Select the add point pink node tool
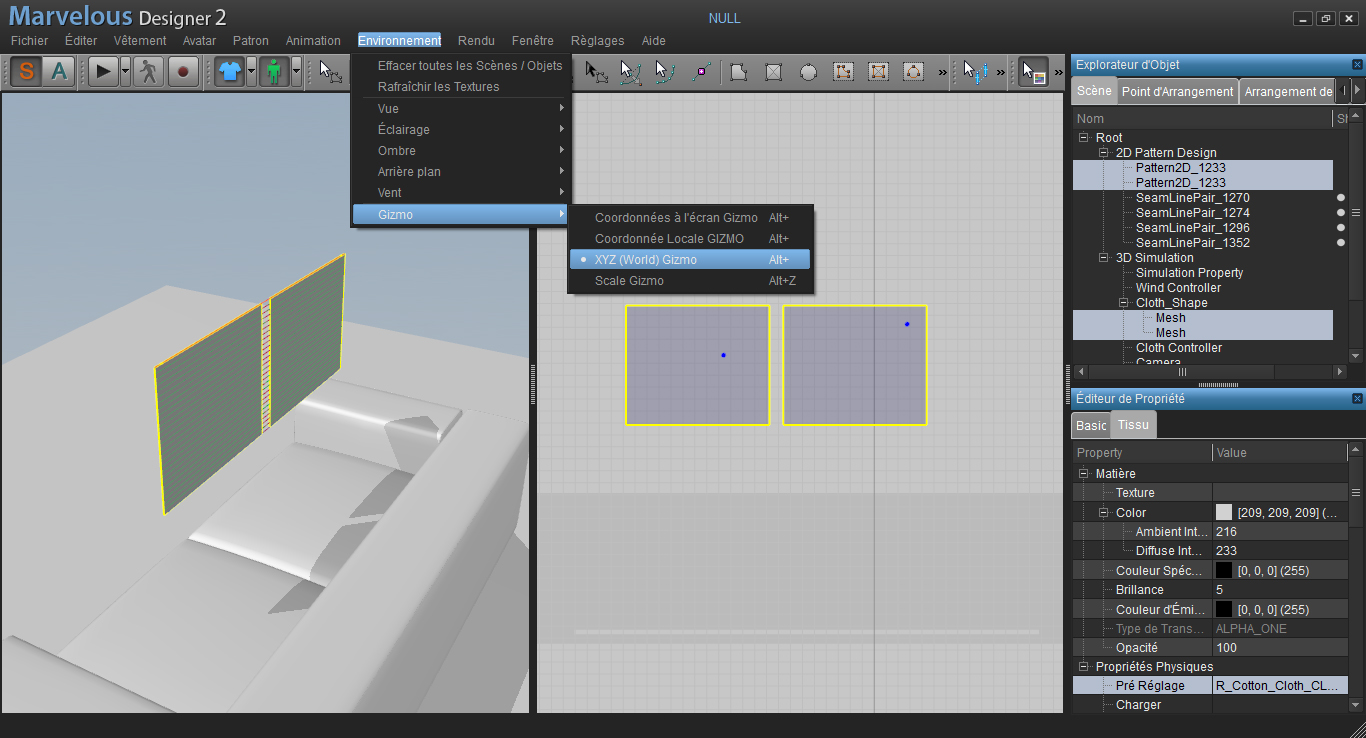The height and width of the screenshot is (738, 1366). coord(700,71)
